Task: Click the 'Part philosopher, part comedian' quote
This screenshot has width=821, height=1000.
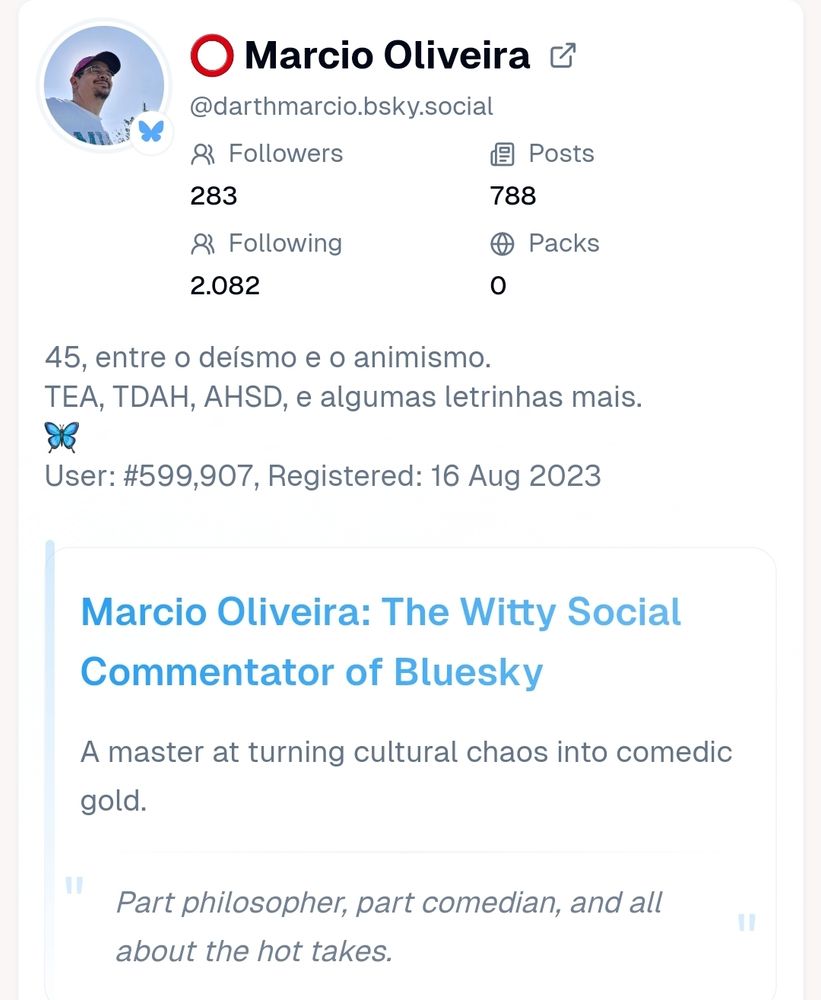Action: point(389,927)
